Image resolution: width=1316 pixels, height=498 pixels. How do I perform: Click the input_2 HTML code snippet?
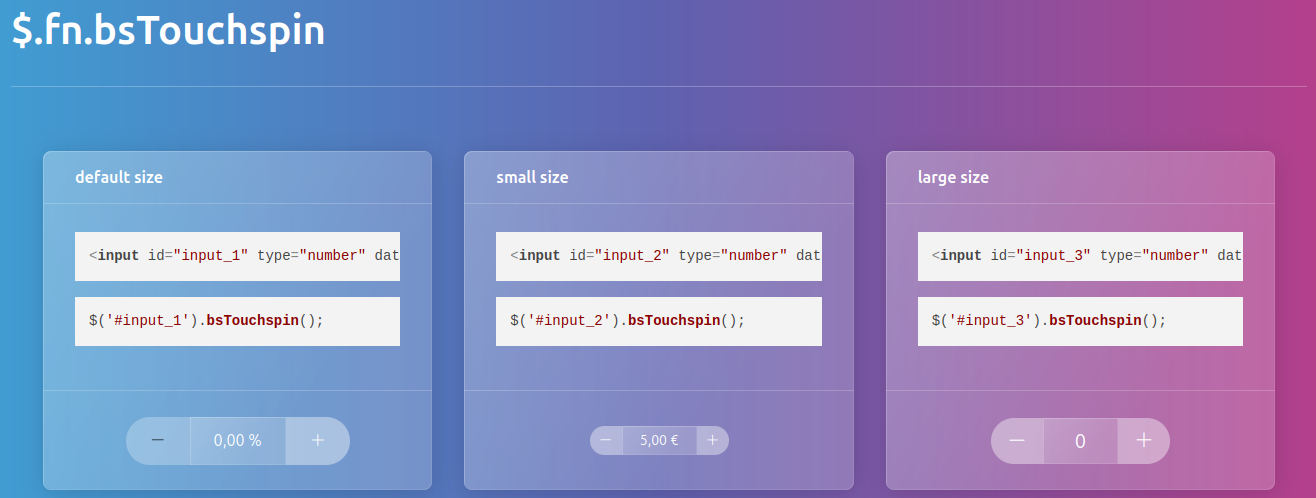pos(658,256)
